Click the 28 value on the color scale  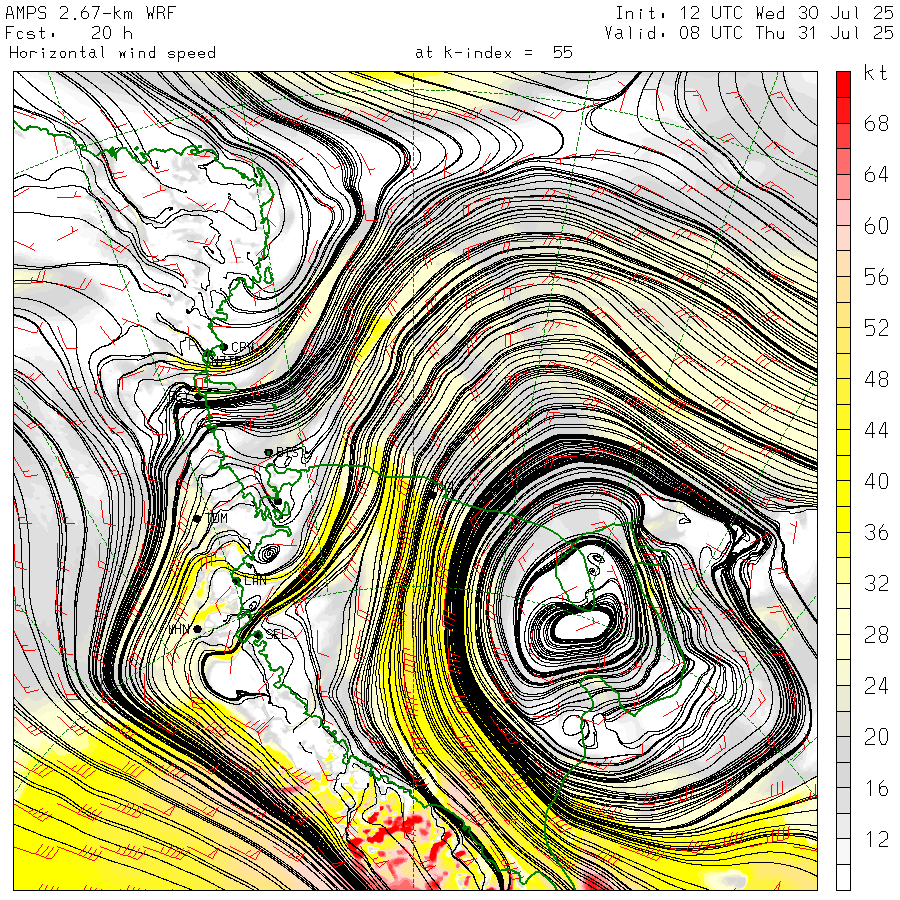pyautogui.click(x=876, y=634)
